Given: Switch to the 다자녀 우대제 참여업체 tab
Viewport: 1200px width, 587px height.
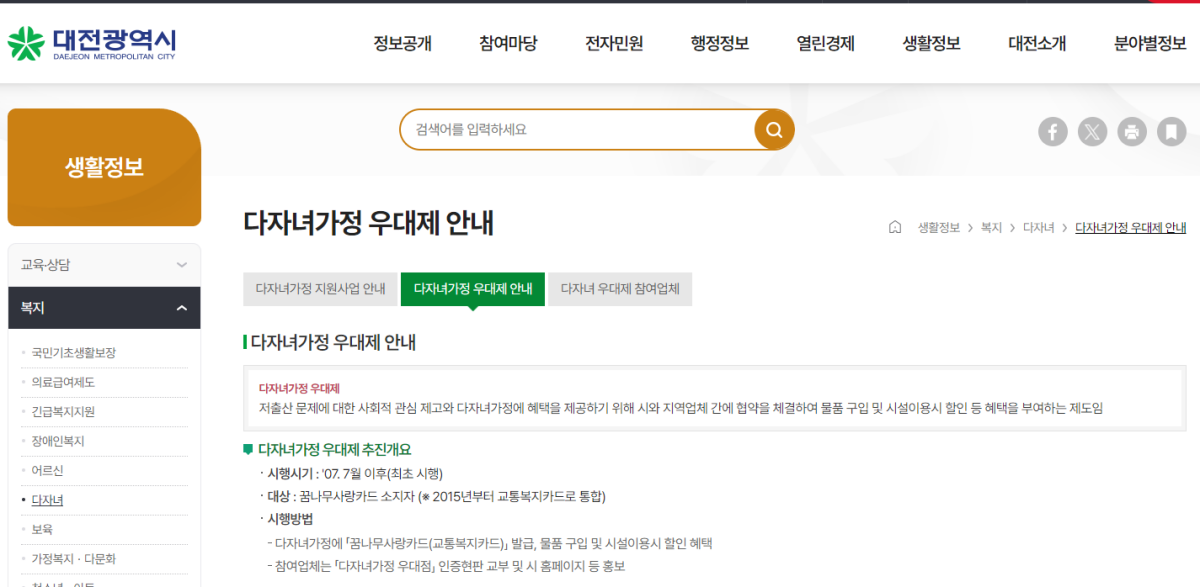Looking at the screenshot, I should click(620, 289).
